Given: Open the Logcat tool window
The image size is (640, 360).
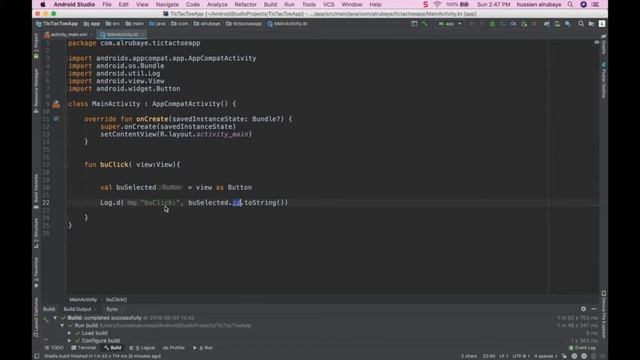Looking at the screenshot, I should 142,348.
